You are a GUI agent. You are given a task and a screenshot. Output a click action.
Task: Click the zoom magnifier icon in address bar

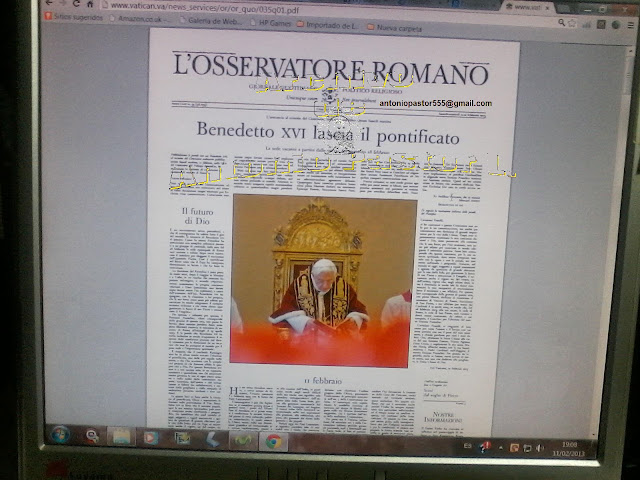click(x=562, y=23)
